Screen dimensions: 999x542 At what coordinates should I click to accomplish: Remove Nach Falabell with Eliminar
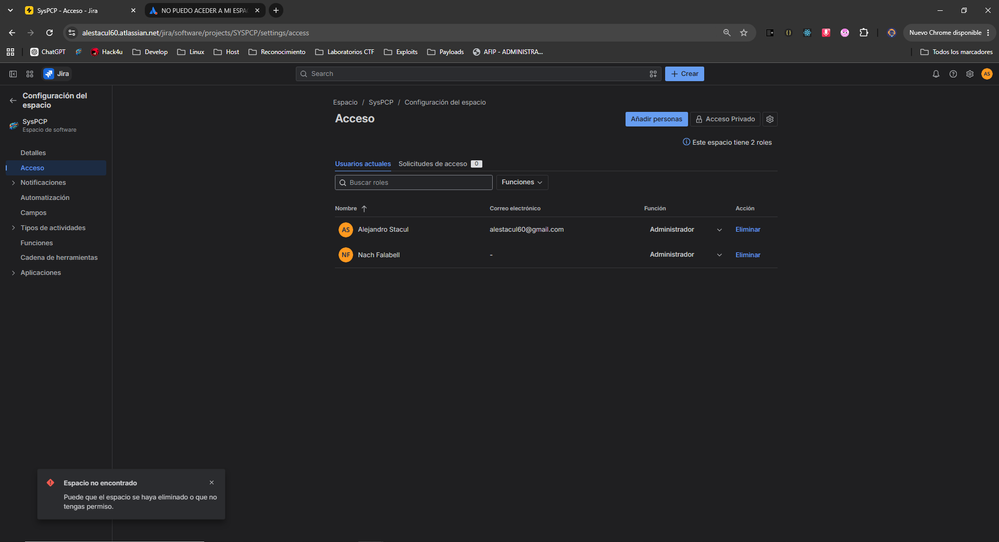[747, 255]
